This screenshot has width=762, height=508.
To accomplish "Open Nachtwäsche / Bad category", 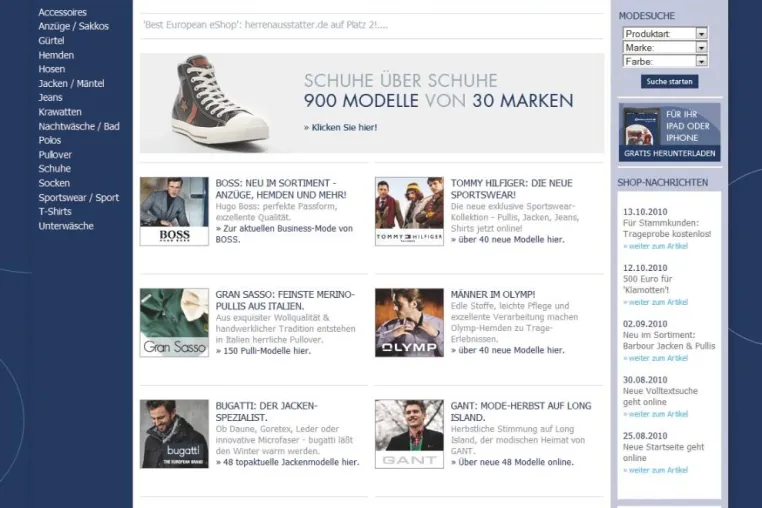I will (79, 126).
